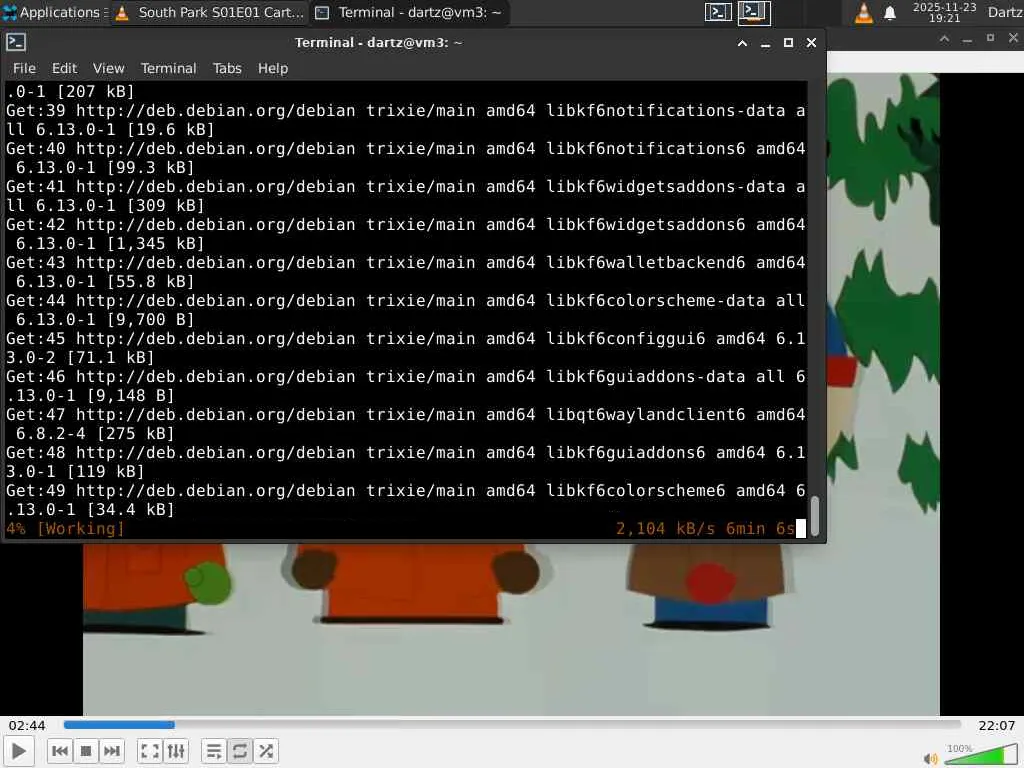This screenshot has height=768, width=1024.
Task: Select the second workspace switcher terminal icon
Action: click(754, 12)
